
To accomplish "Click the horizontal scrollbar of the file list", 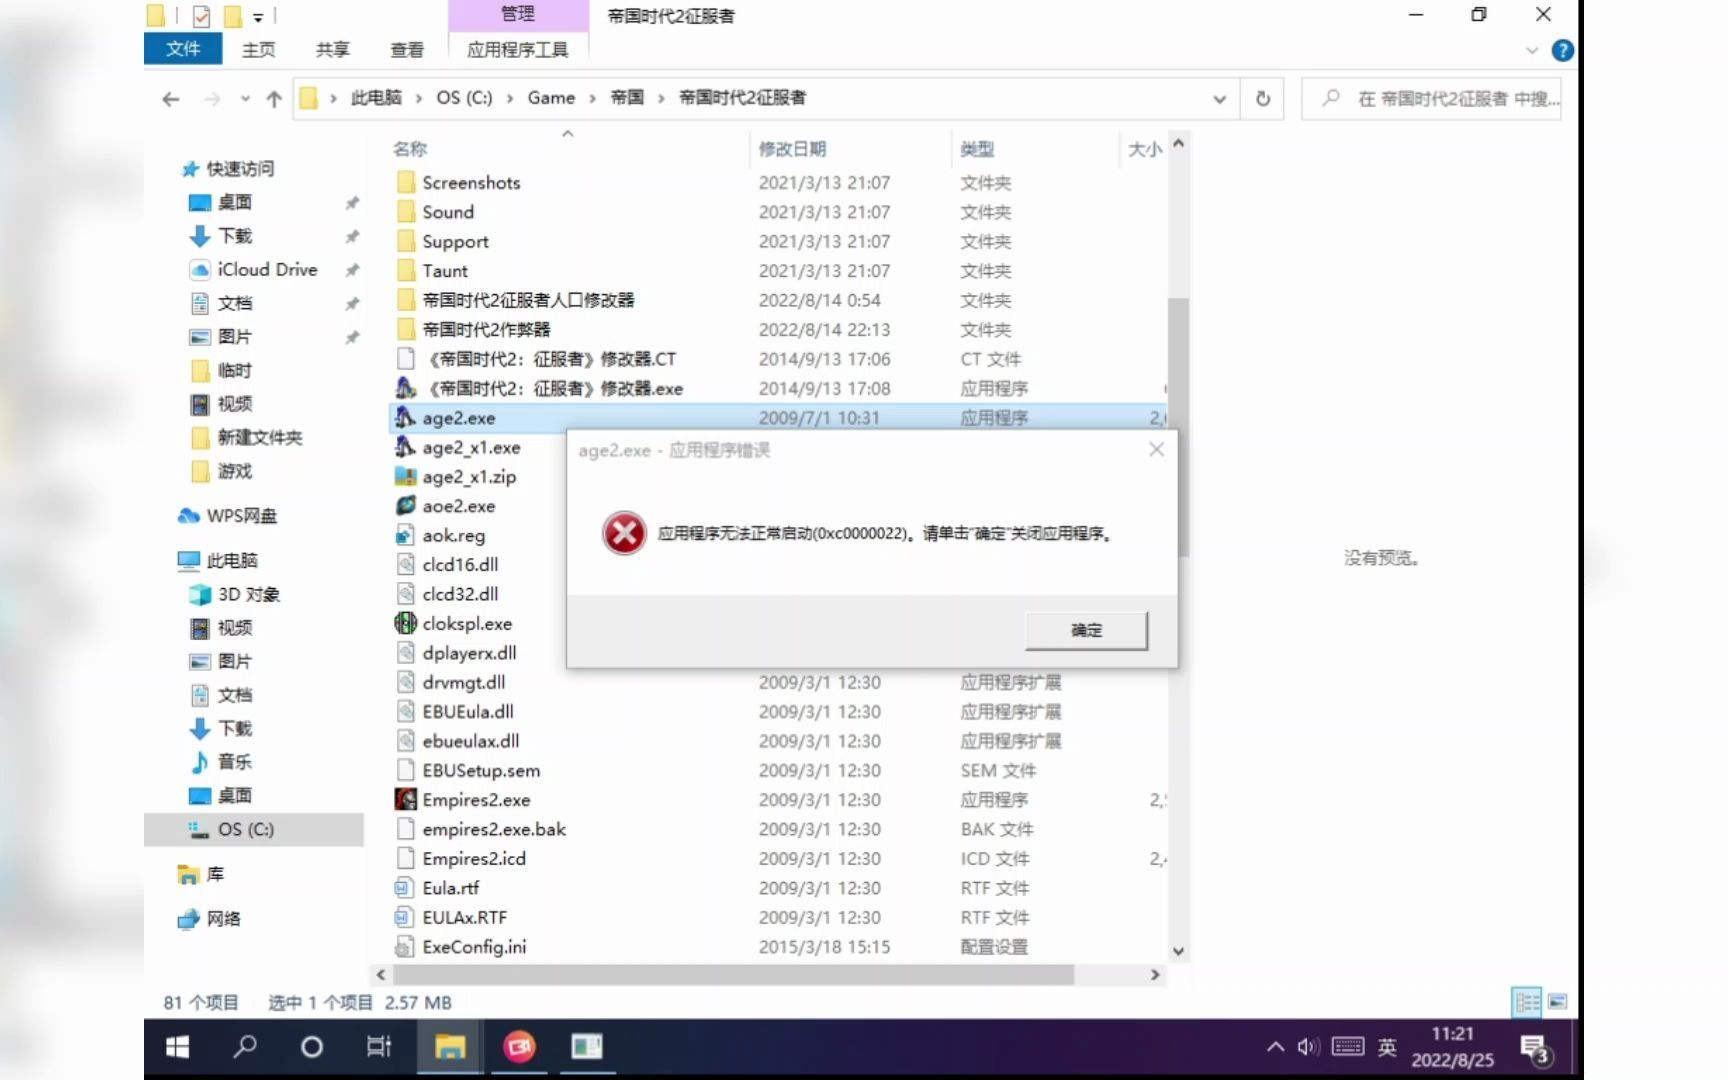I will click(733, 974).
